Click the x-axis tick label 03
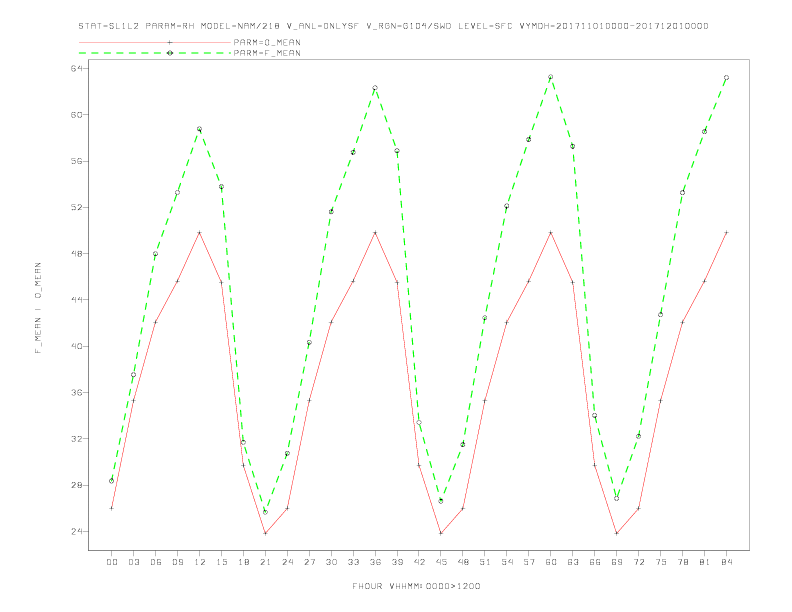Image resolution: width=792 pixels, height=612 pixels. 133,562
